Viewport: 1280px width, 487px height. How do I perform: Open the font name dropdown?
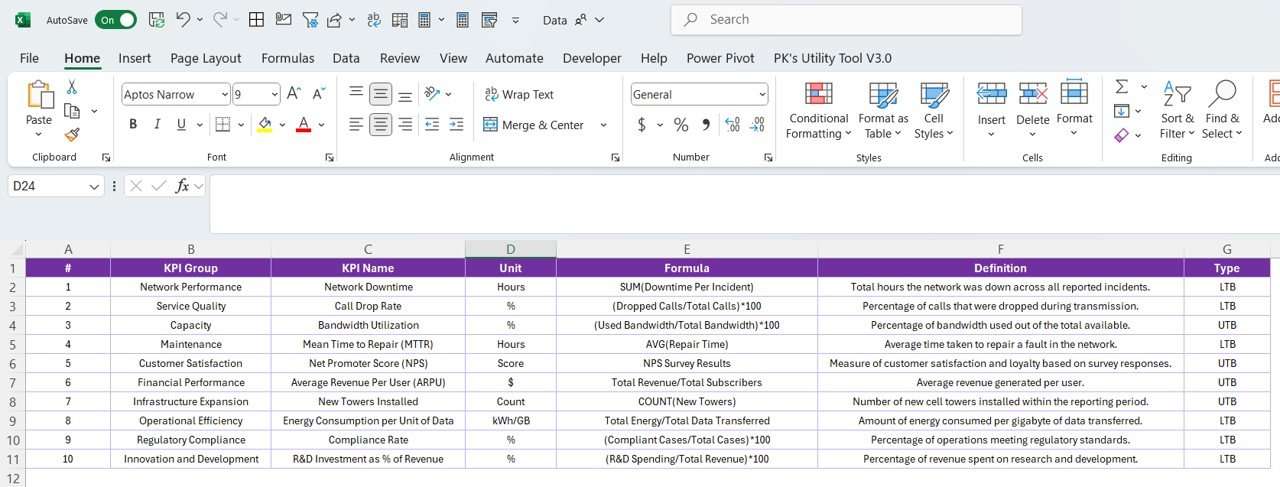tap(223, 94)
